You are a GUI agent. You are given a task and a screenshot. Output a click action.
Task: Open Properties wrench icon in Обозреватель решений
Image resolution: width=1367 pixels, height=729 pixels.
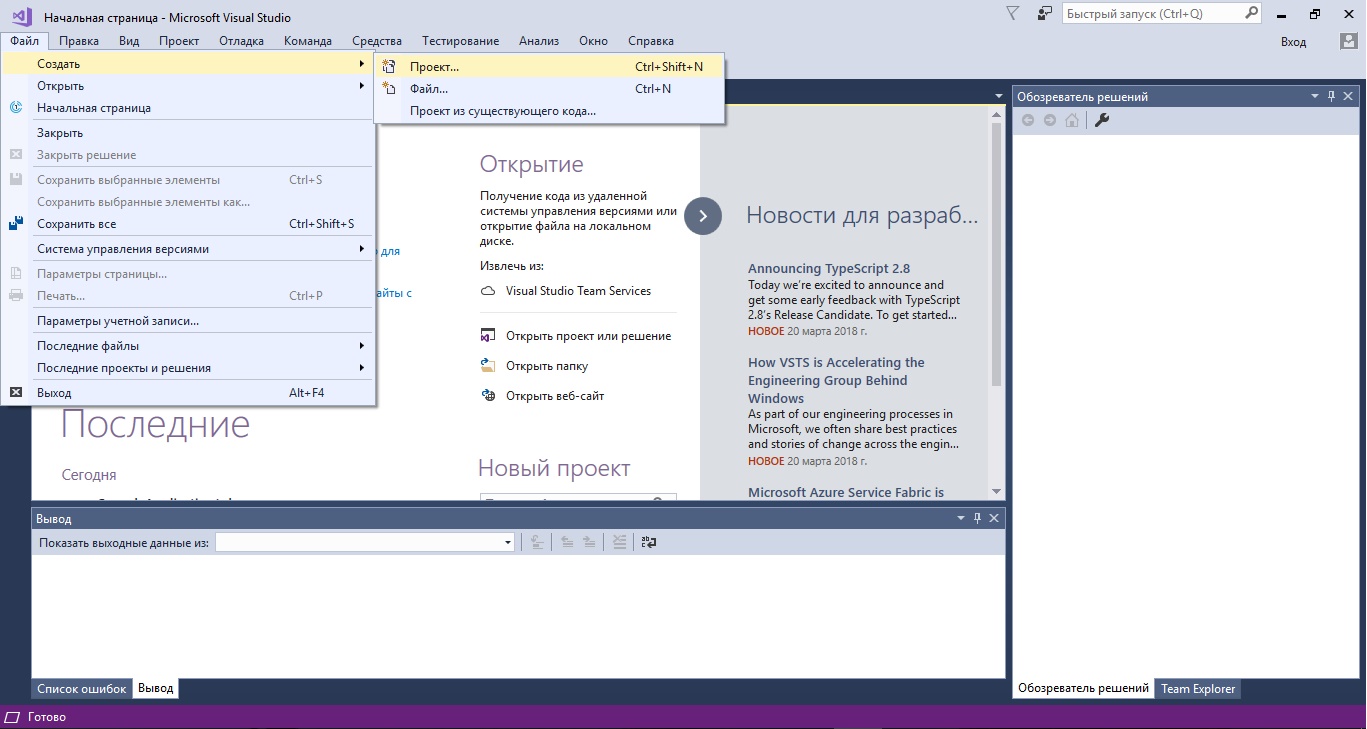tap(1102, 120)
